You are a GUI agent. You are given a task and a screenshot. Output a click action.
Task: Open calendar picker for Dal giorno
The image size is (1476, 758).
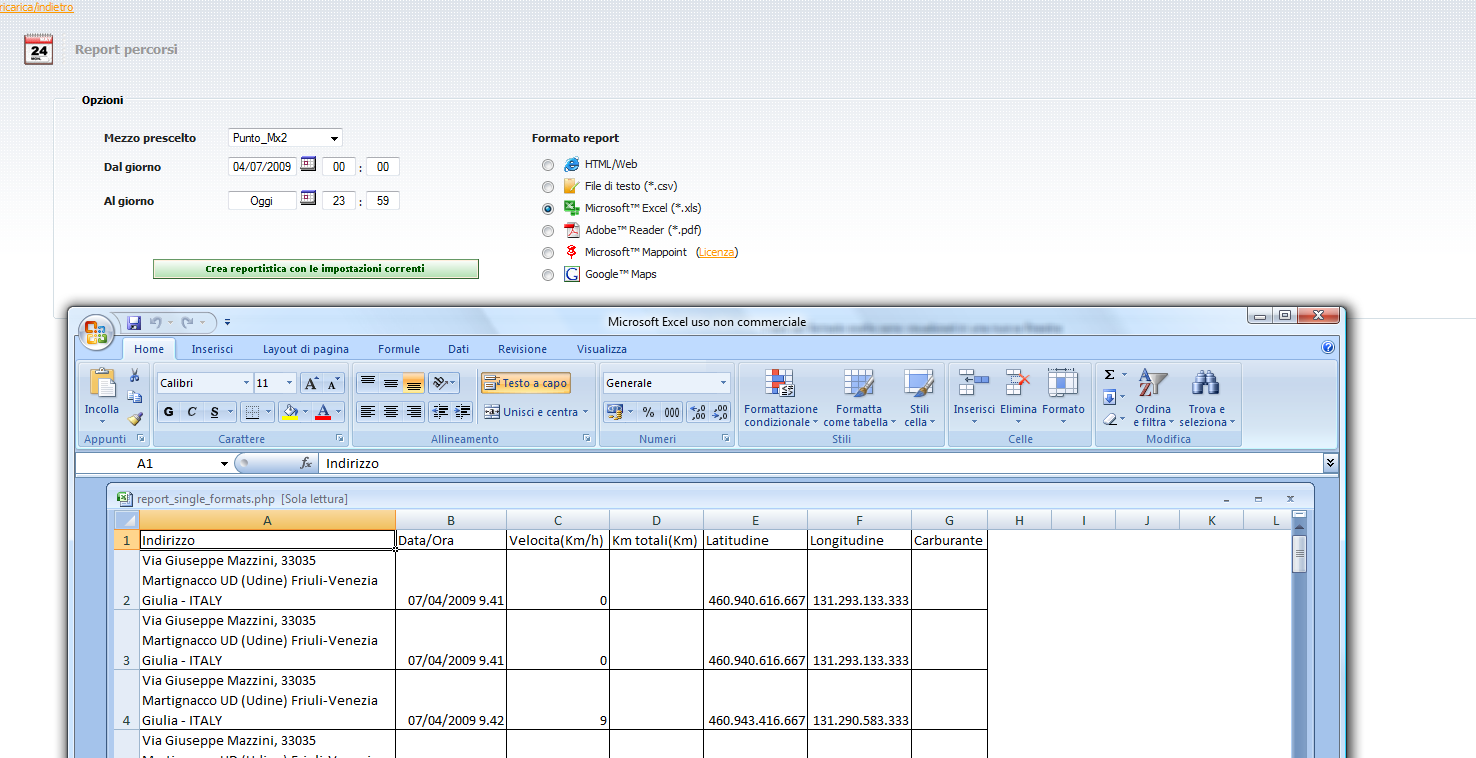point(308,164)
